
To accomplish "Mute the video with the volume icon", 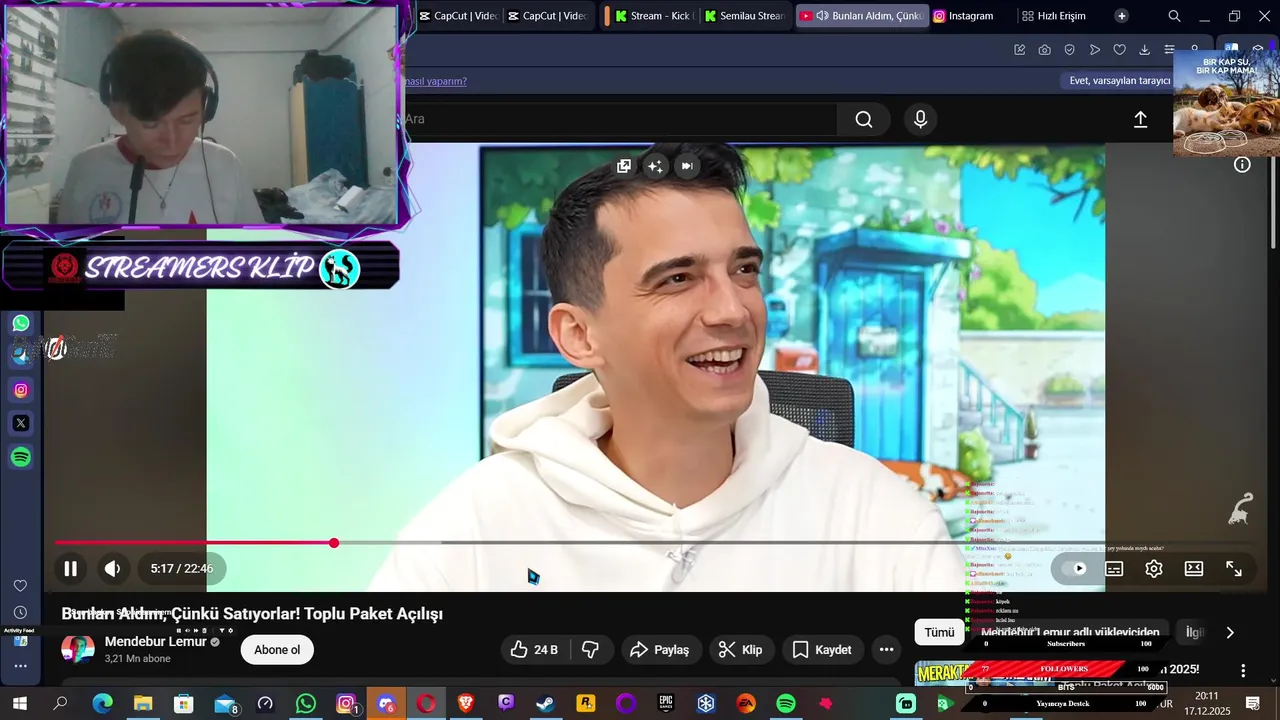I will click(112, 569).
